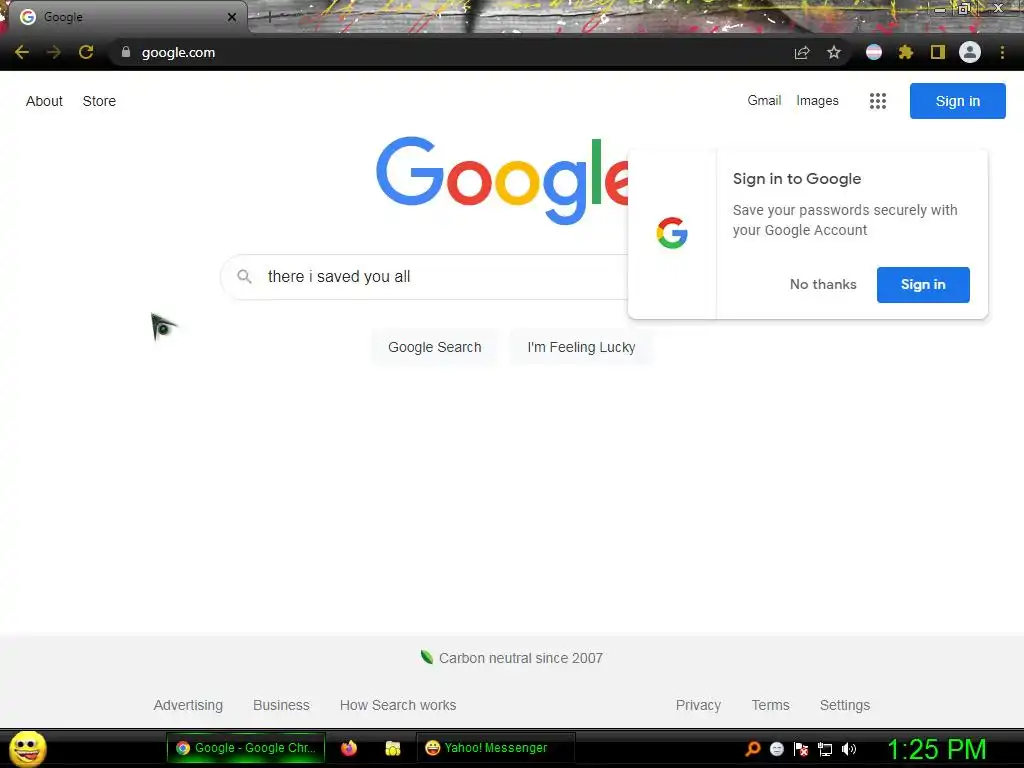Reload the page with the refresh icon
1024x768 pixels.
(86, 52)
